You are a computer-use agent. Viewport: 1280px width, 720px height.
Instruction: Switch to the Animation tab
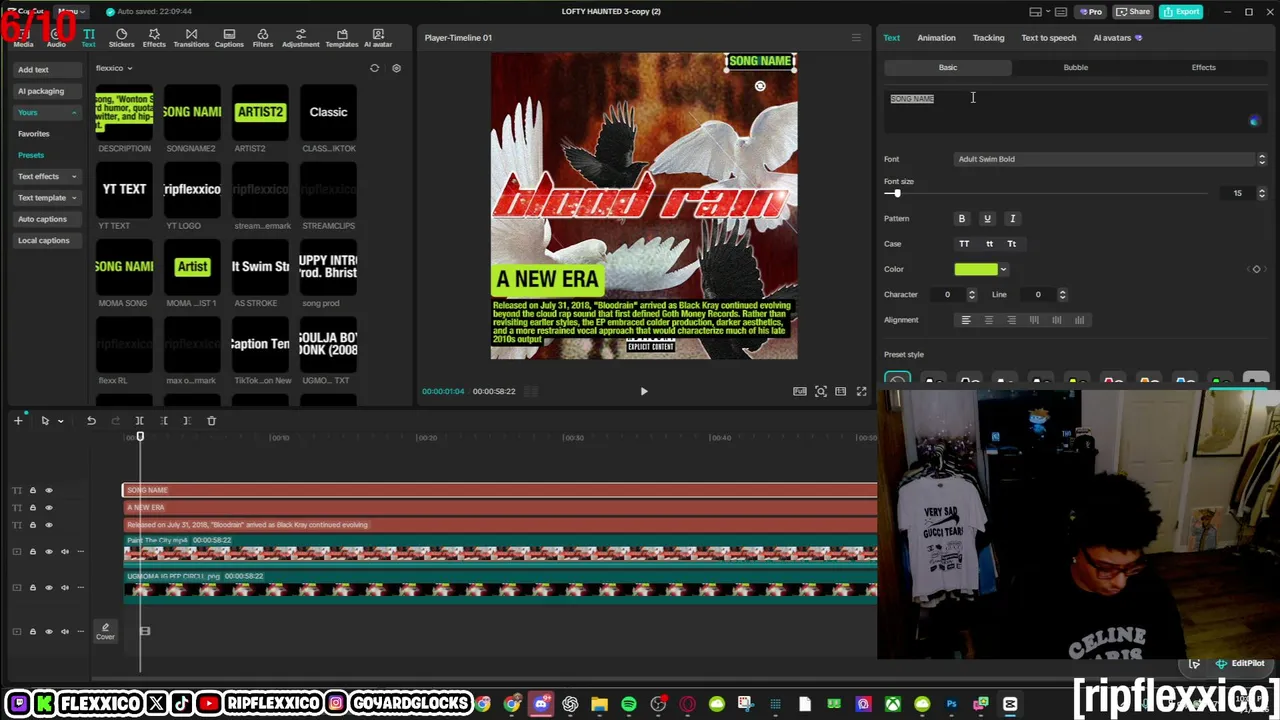pyautogui.click(x=936, y=38)
